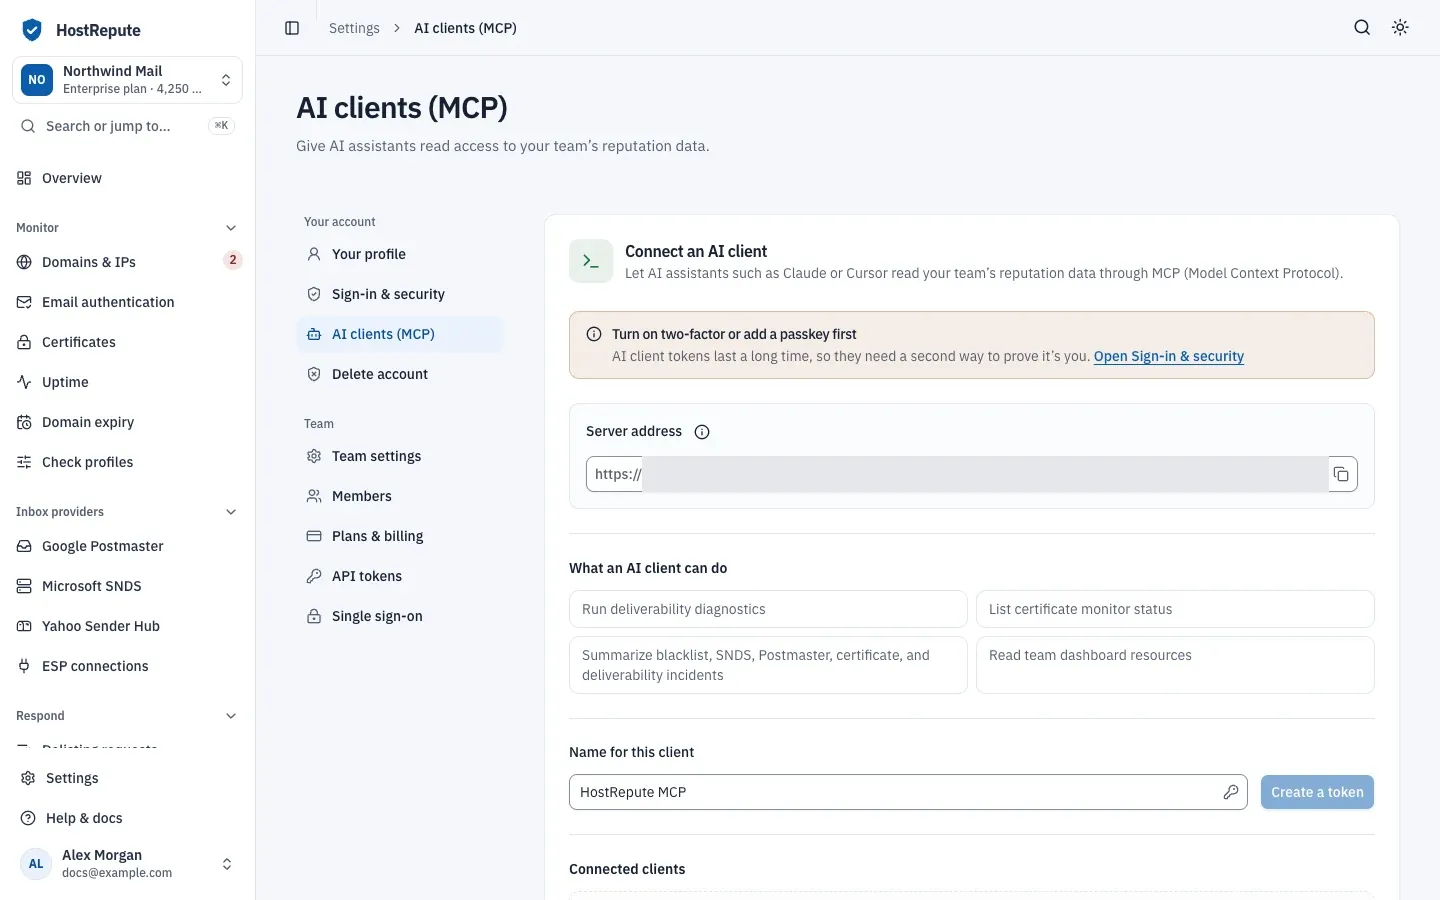1440x900 pixels.
Task: Select AI clients (MCP) settings tab
Action: [x=400, y=334]
